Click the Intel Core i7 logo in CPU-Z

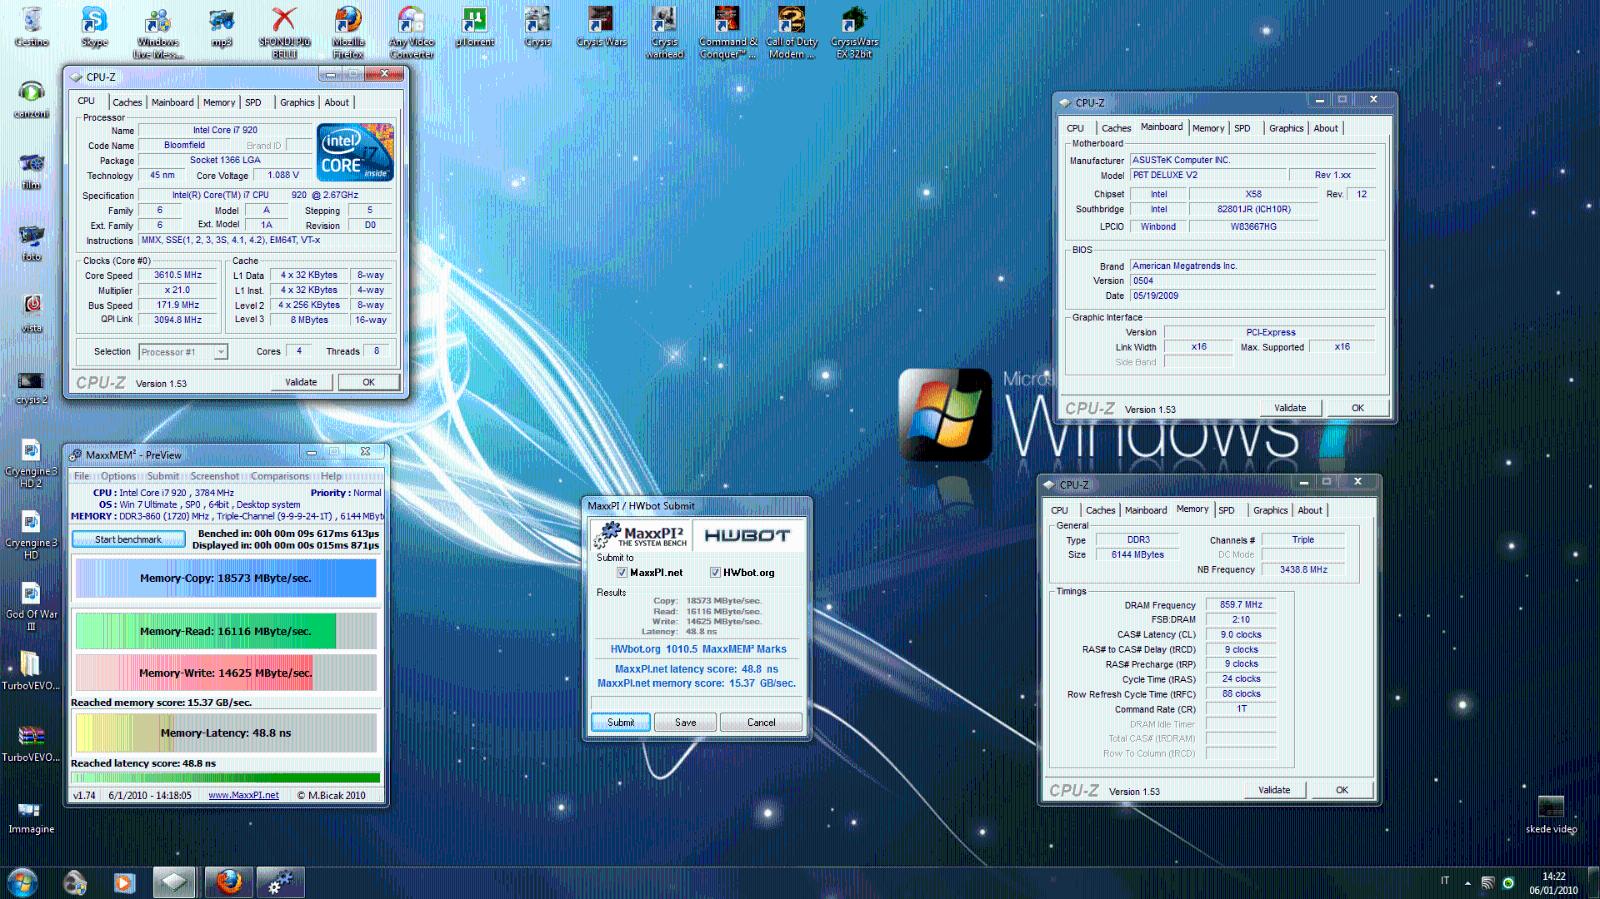[x=355, y=152]
